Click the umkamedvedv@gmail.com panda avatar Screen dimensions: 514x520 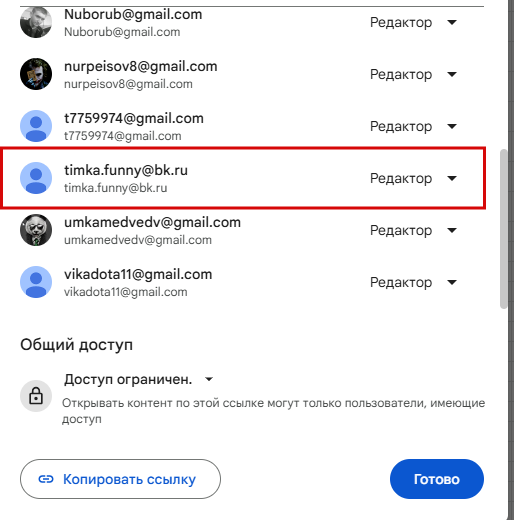pos(36,230)
